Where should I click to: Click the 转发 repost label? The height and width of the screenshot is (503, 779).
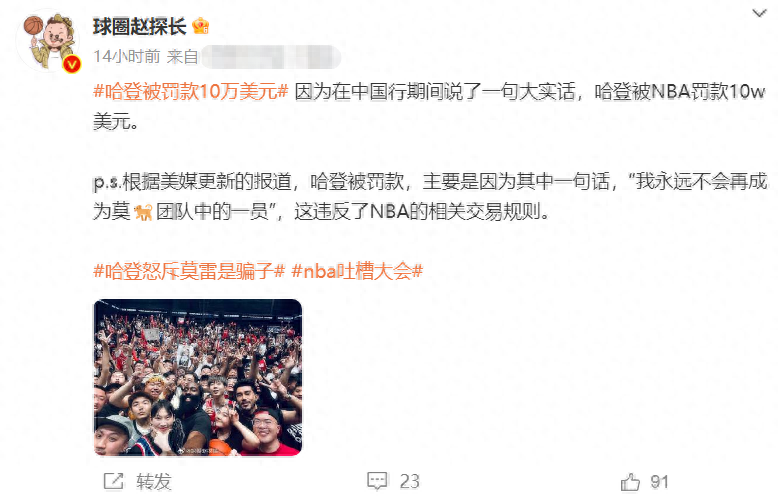(154, 482)
